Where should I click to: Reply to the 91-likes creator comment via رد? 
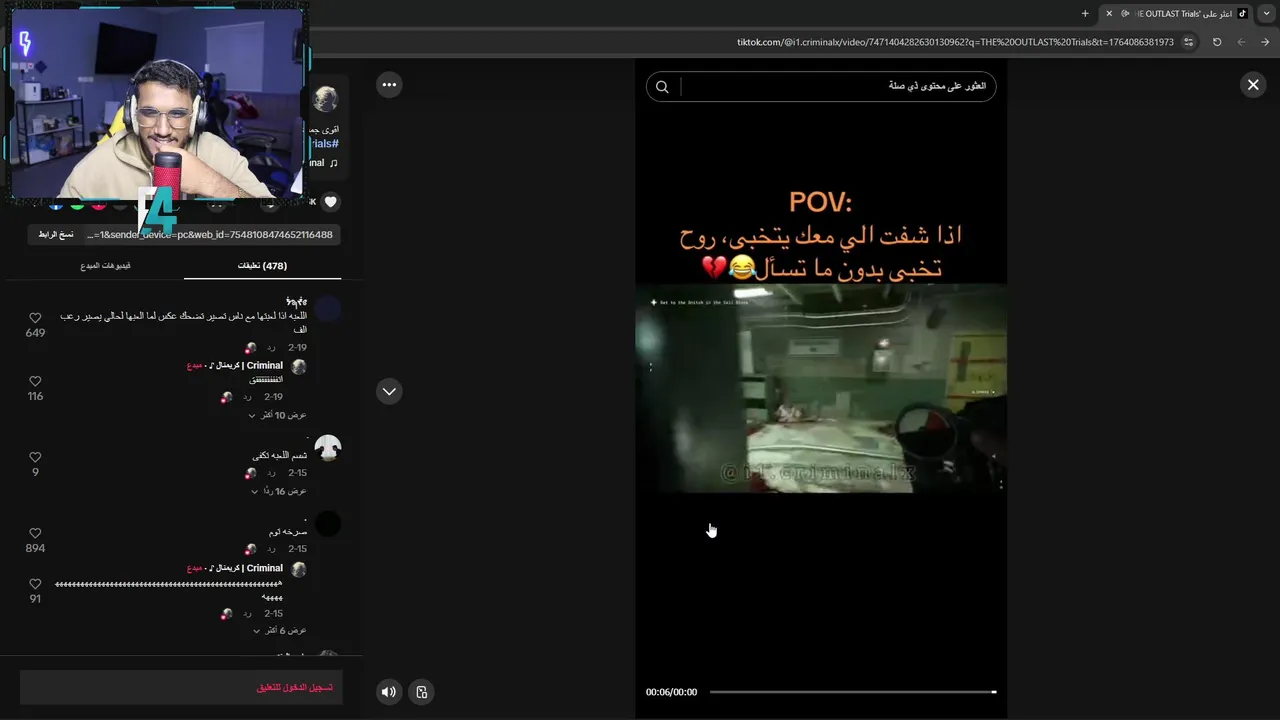[247, 614]
